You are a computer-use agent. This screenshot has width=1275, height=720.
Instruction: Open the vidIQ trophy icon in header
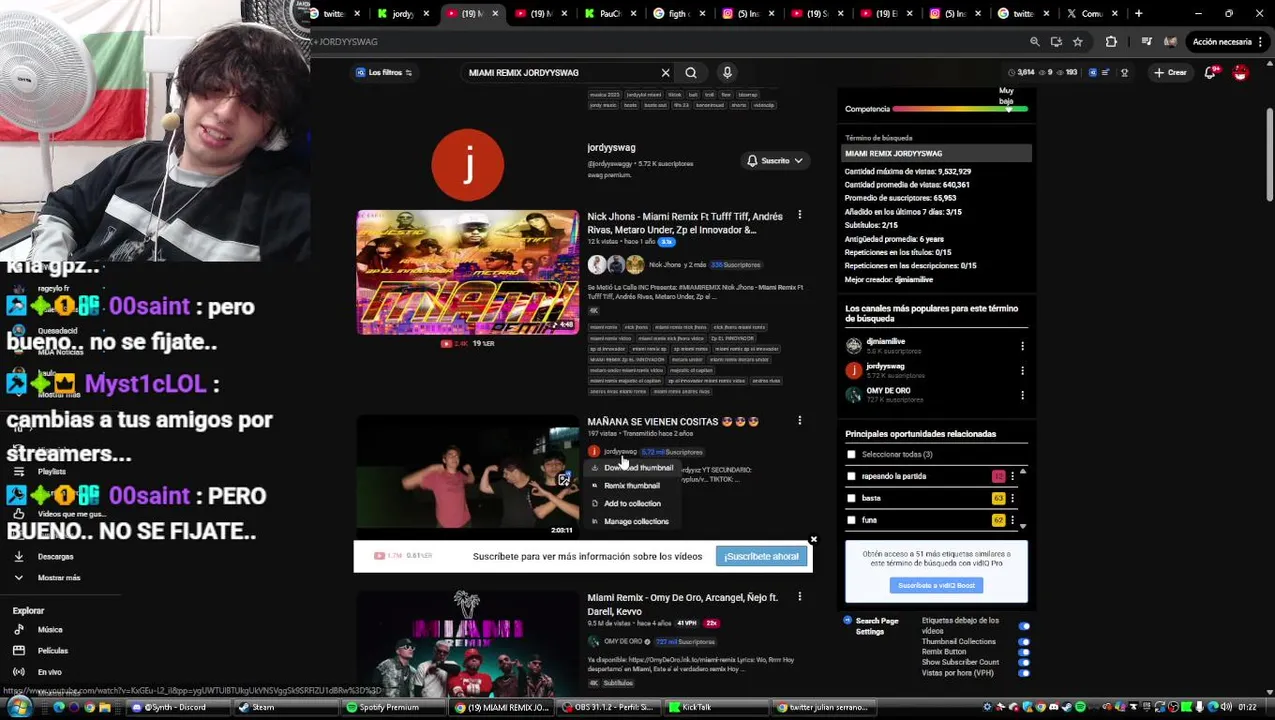coord(1124,73)
